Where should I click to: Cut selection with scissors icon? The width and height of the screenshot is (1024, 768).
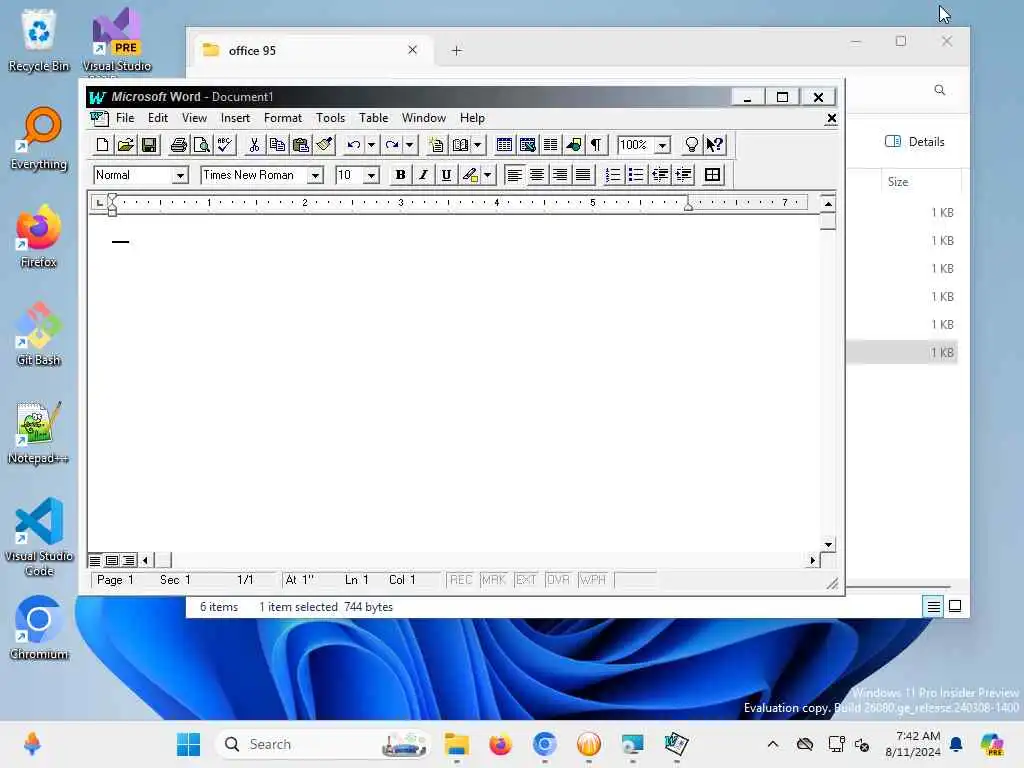click(254, 145)
